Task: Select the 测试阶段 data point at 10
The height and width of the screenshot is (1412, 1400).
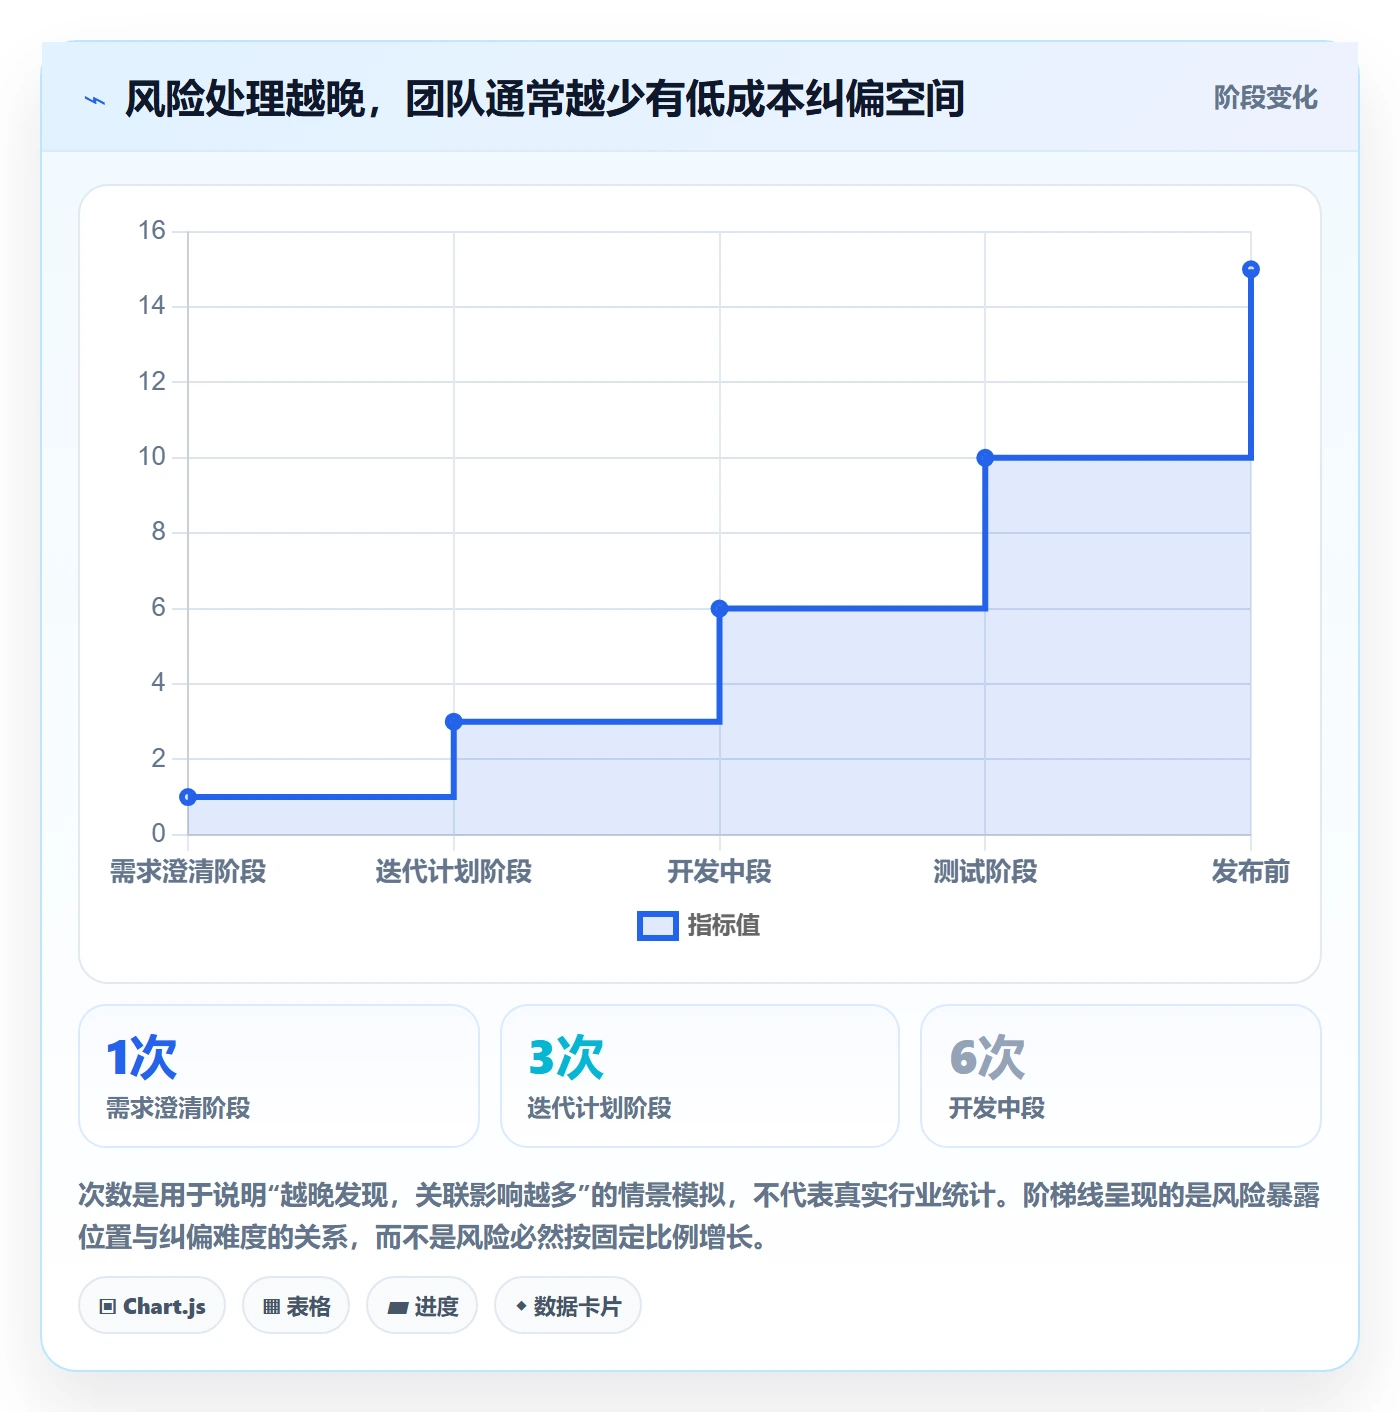Action: click(x=985, y=458)
